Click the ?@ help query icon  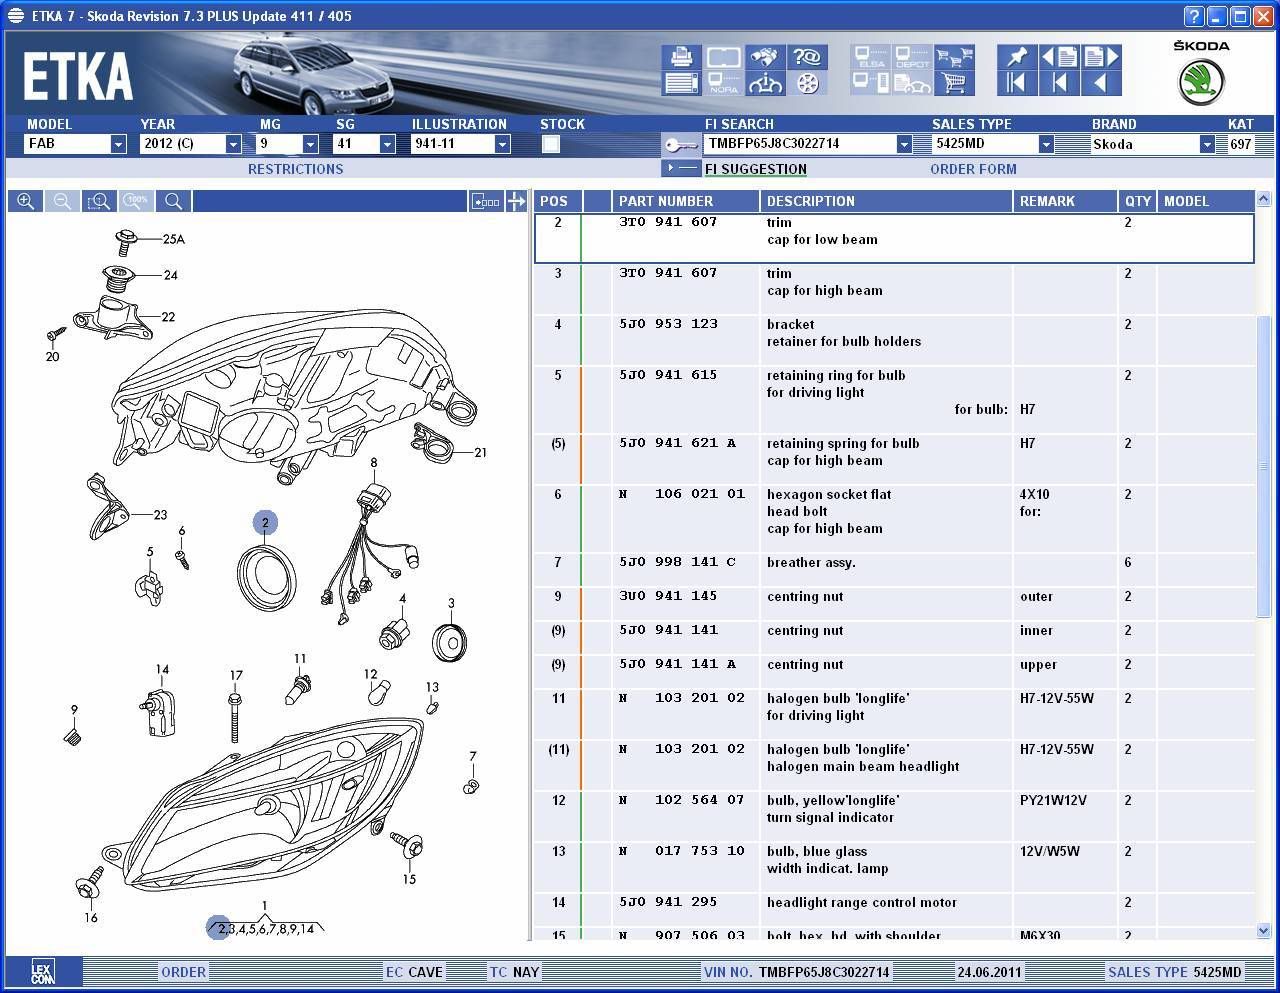(807, 57)
